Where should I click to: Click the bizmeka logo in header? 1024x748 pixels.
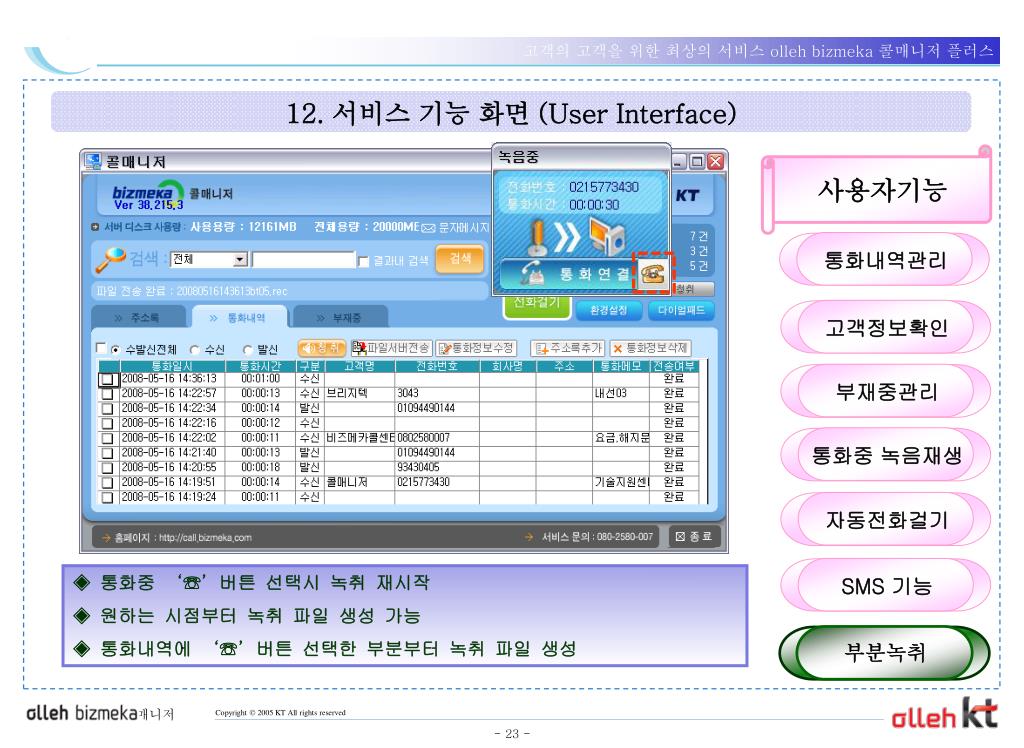coord(148,195)
